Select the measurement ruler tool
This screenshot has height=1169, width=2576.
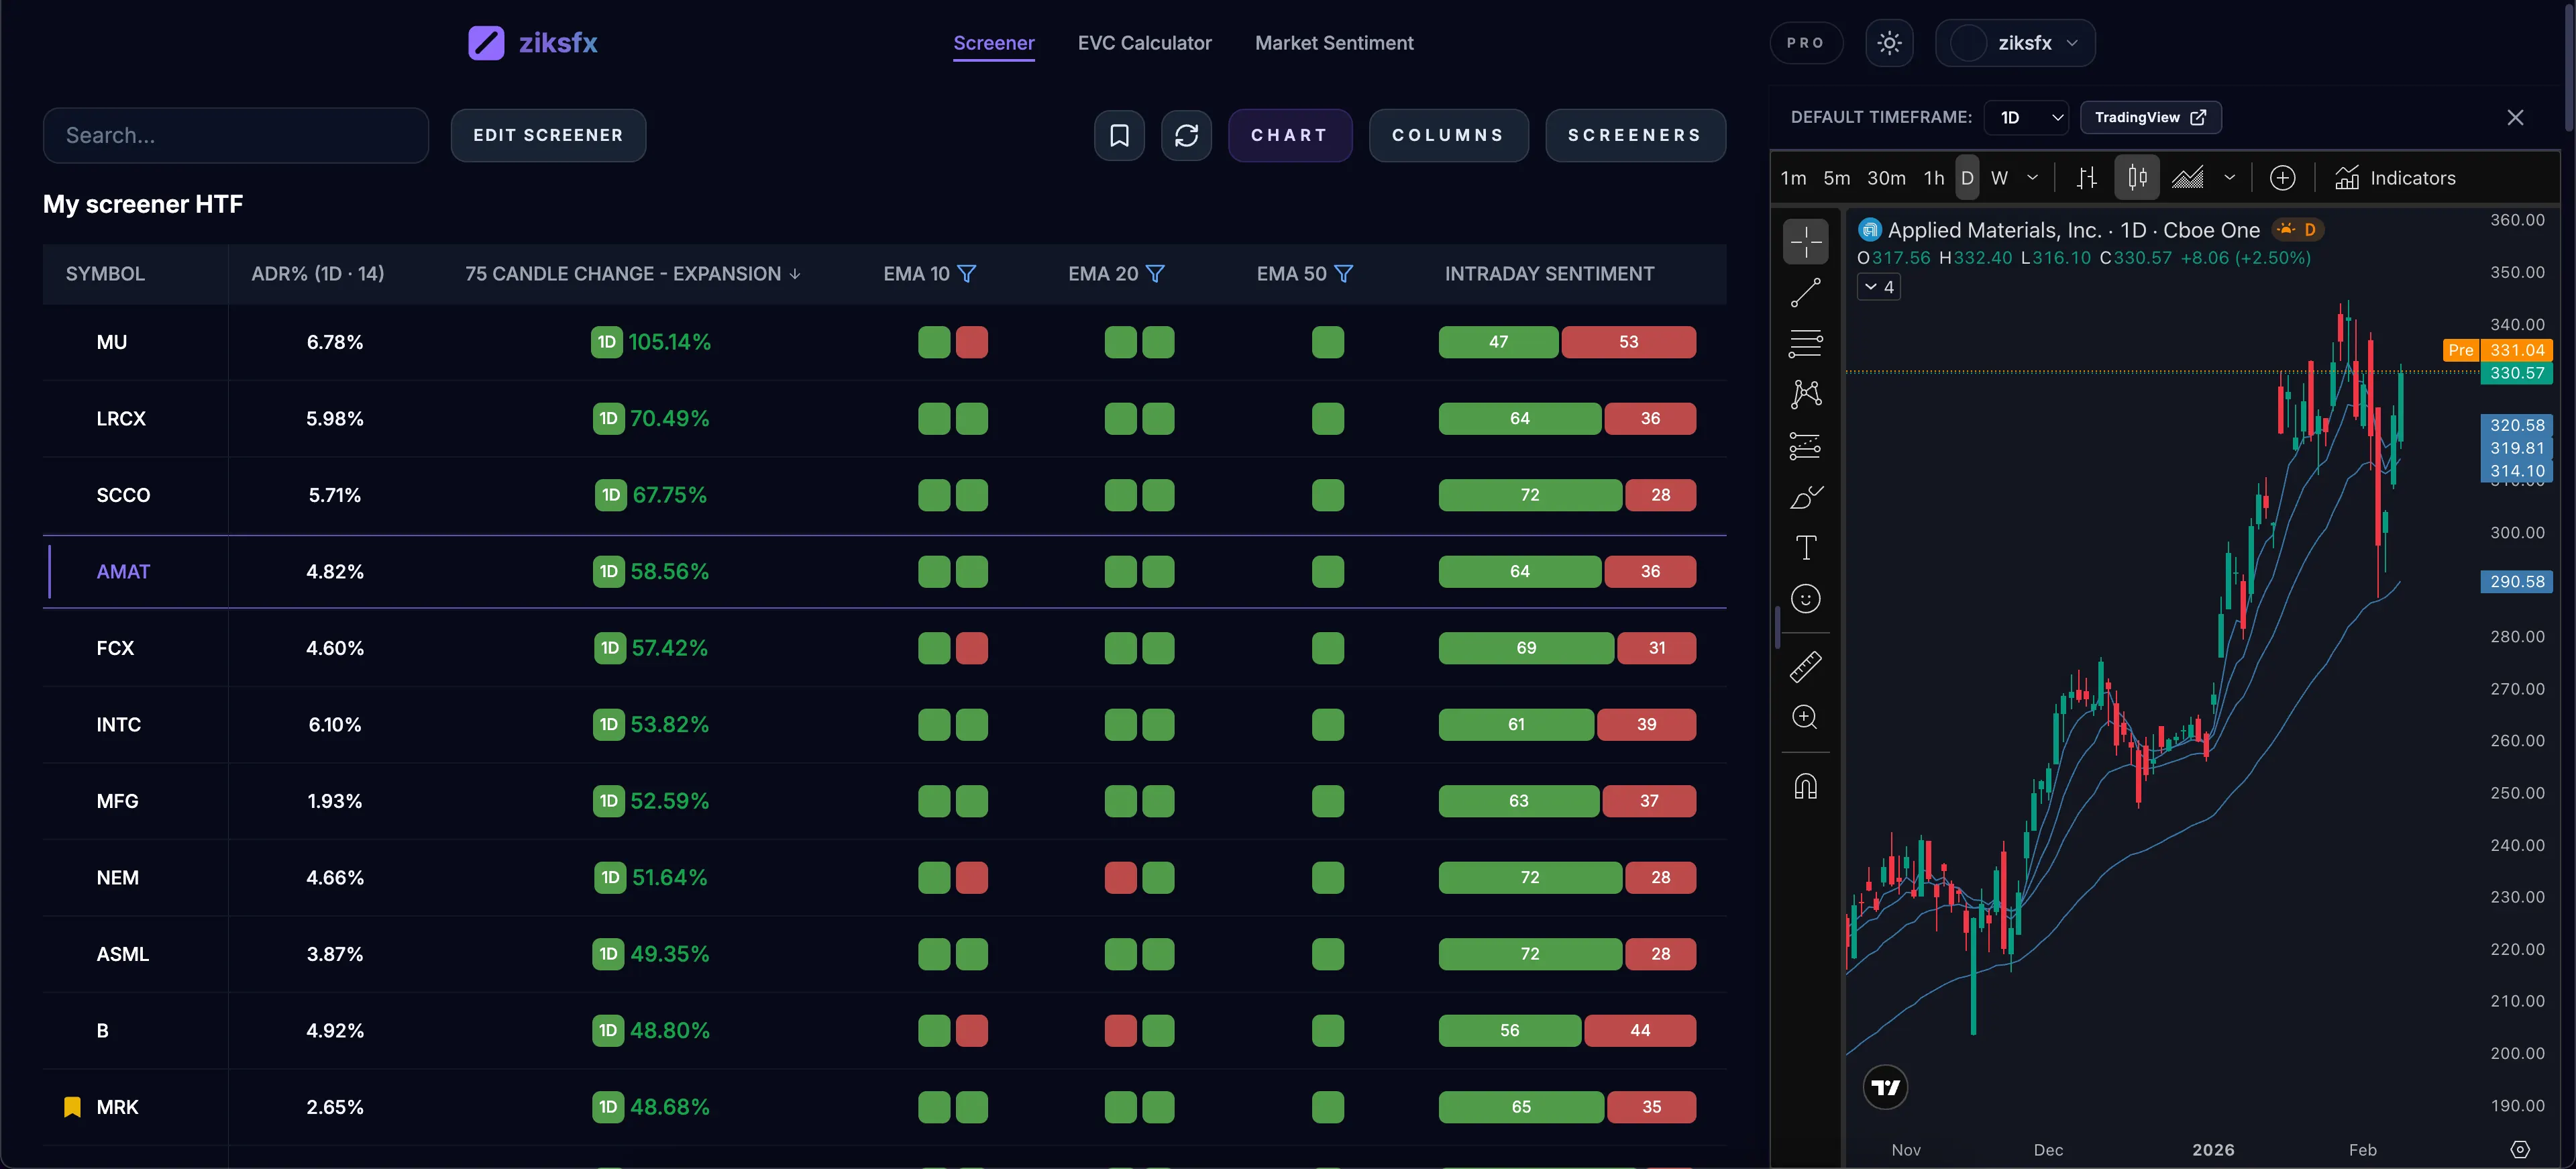coord(1806,666)
